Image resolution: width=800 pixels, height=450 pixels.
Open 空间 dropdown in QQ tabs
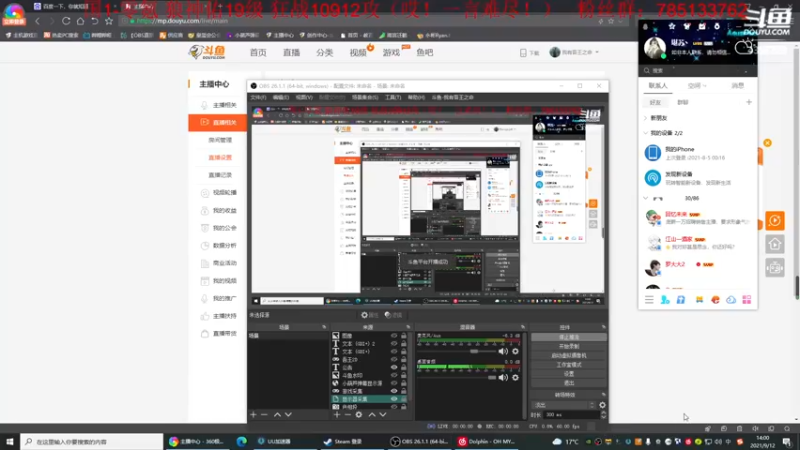(x=697, y=86)
